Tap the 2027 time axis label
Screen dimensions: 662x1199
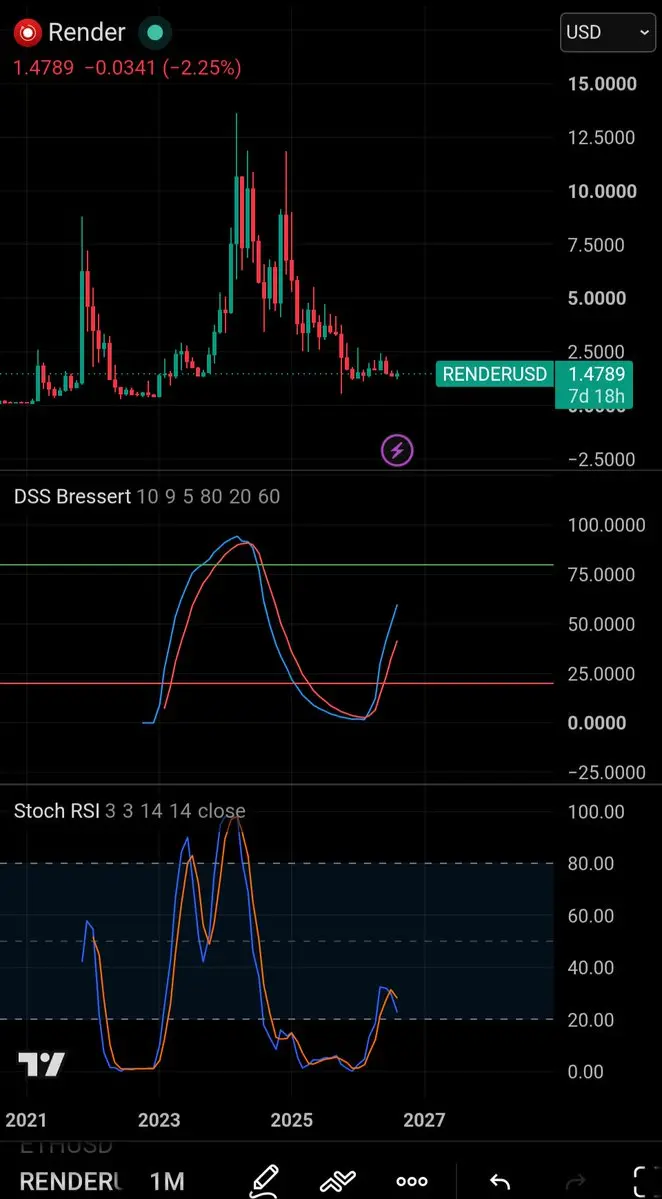click(x=423, y=1120)
